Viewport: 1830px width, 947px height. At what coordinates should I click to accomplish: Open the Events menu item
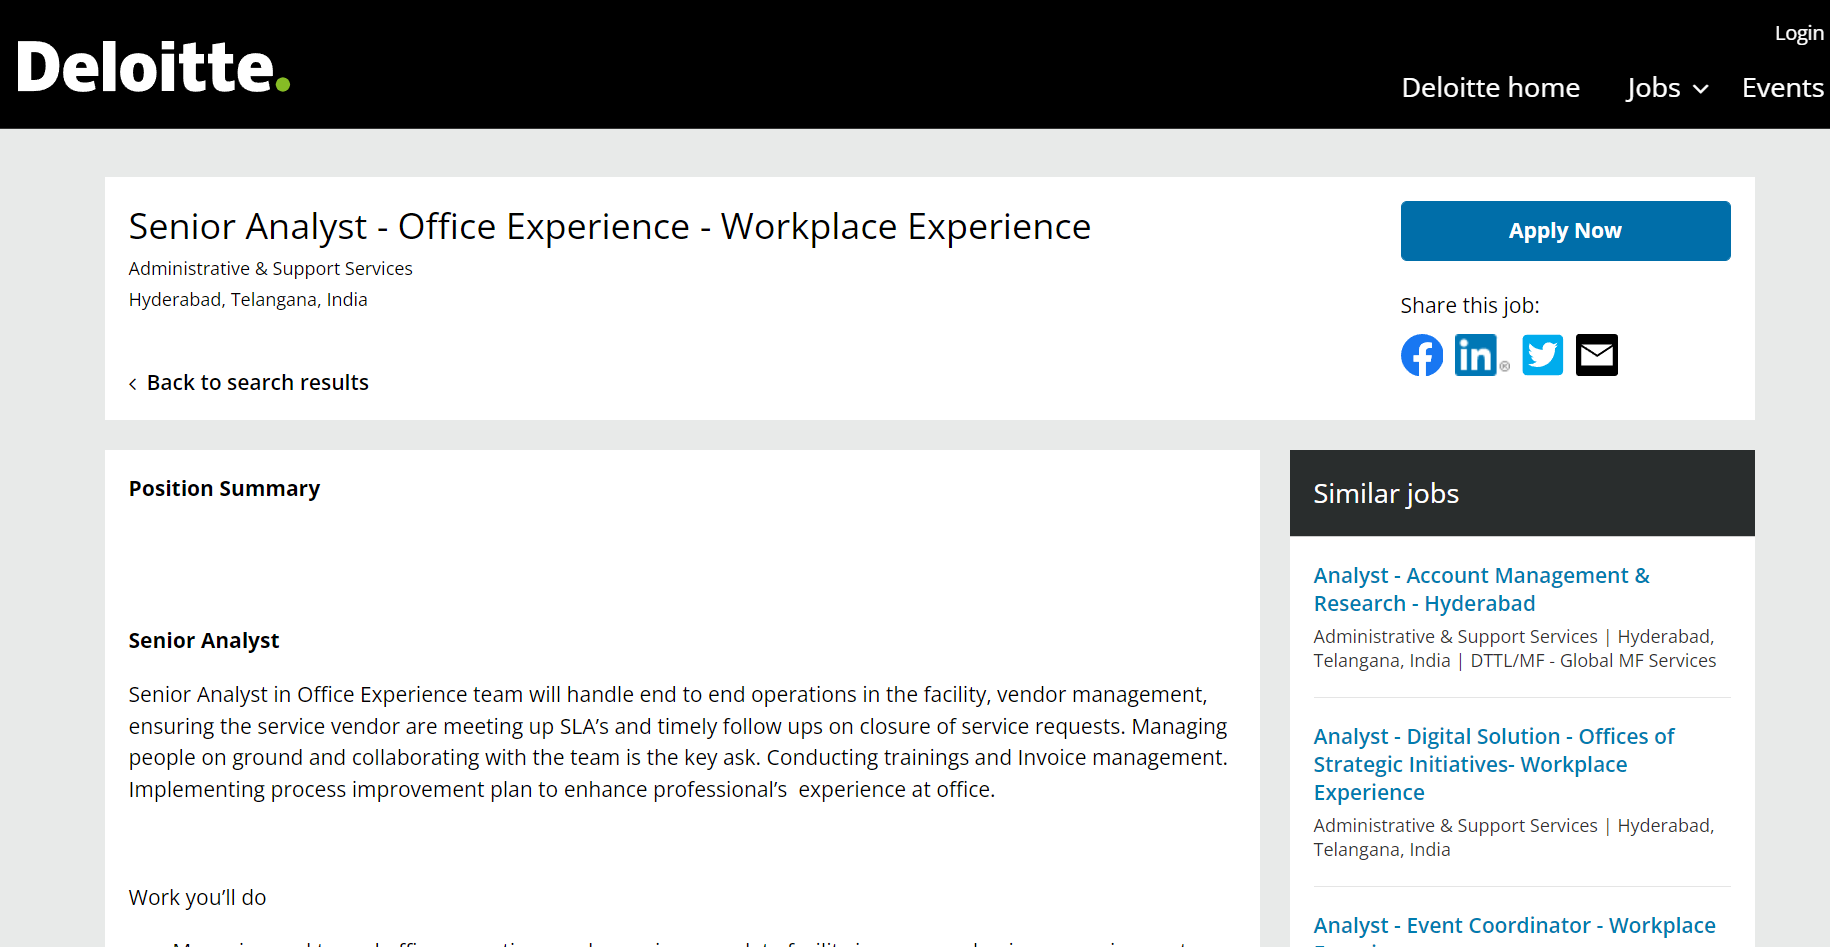click(x=1782, y=88)
